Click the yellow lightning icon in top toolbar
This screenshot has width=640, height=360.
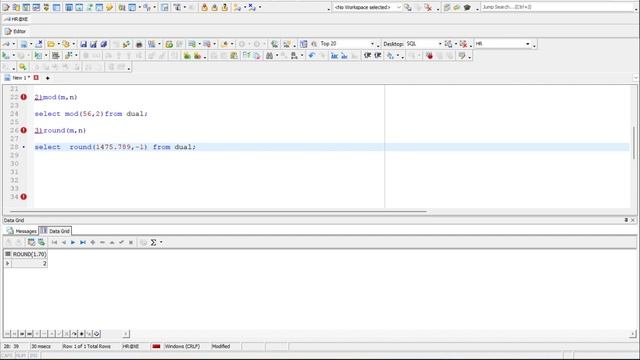point(109,7)
